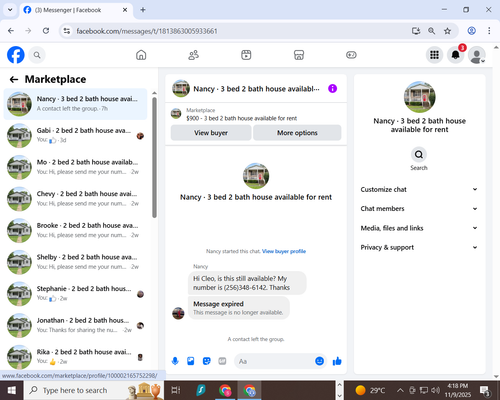Open the Shelby 2 bed 2 bath conversation

coord(75,262)
